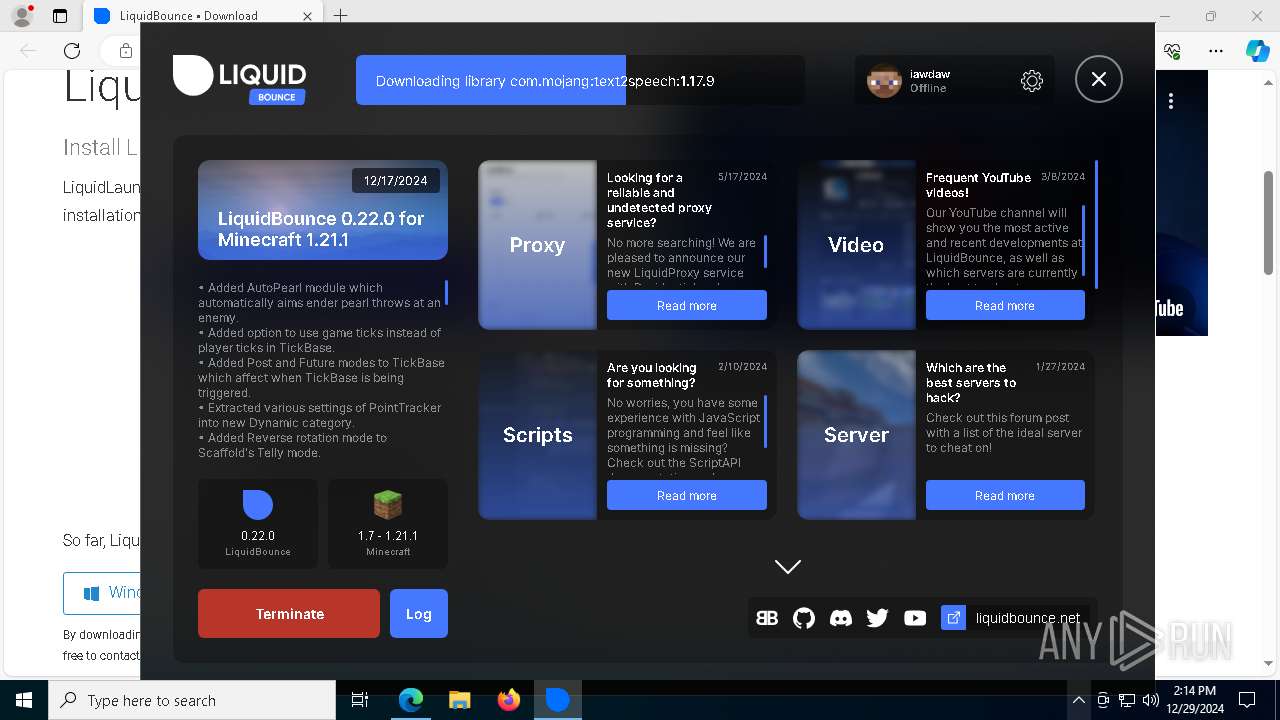Go back in the browser
The height and width of the screenshot is (720, 1280).
(28, 51)
